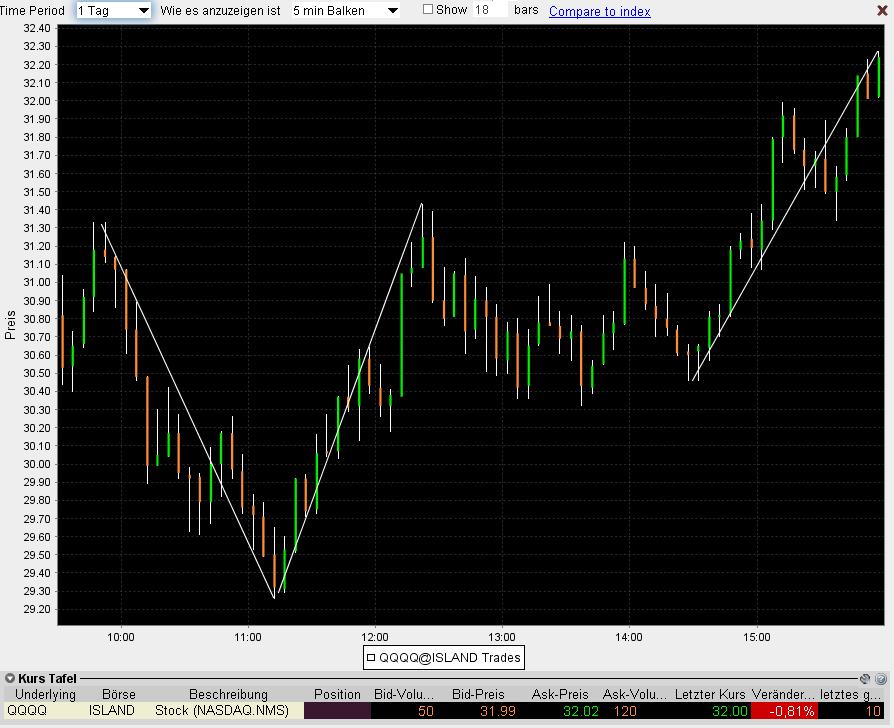Click the 29.20 price axis label

coord(36,609)
